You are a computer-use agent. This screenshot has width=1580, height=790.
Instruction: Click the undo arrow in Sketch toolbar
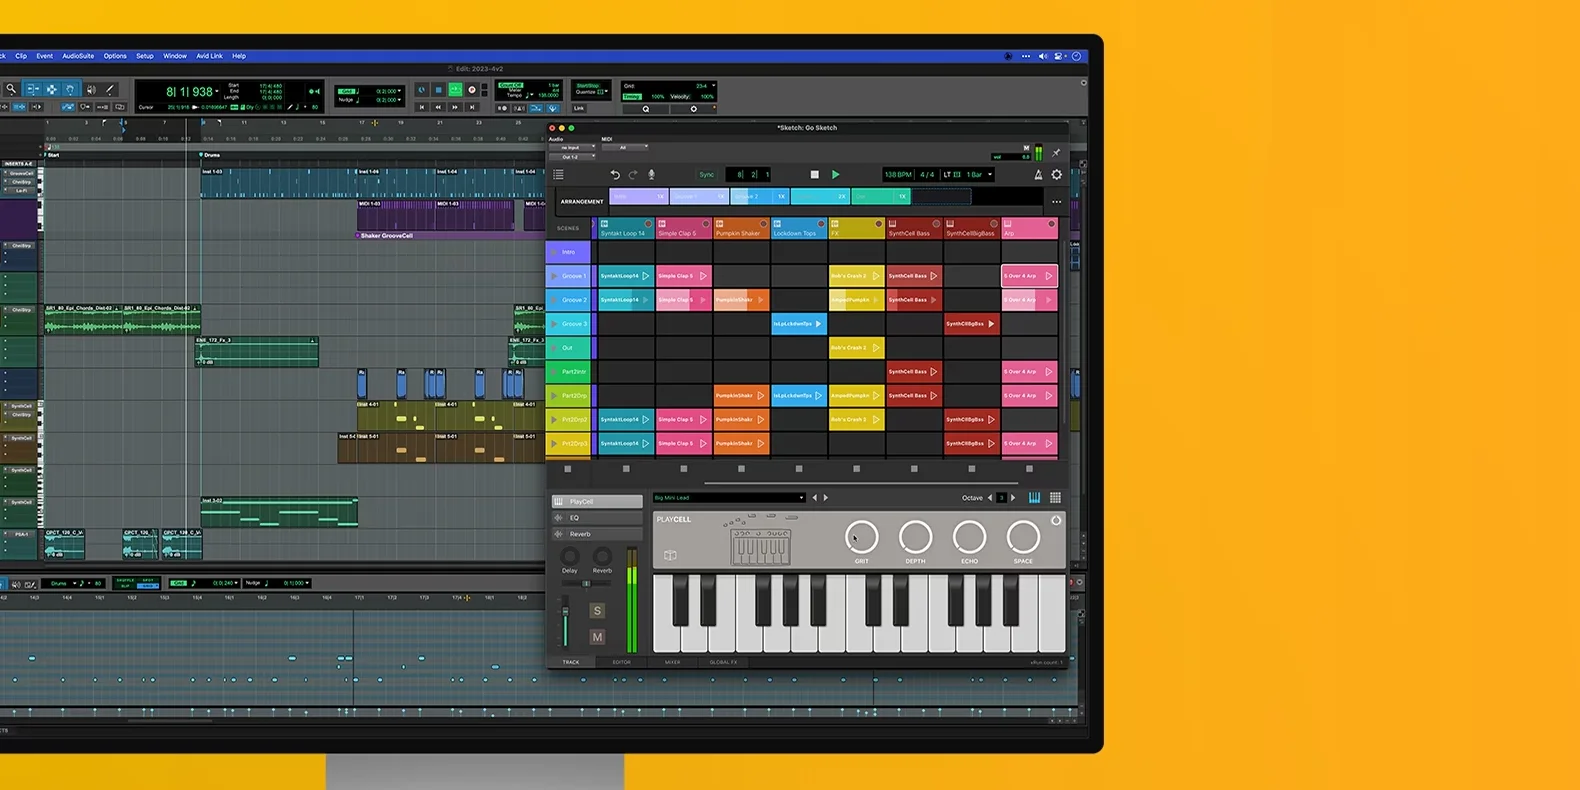point(615,175)
